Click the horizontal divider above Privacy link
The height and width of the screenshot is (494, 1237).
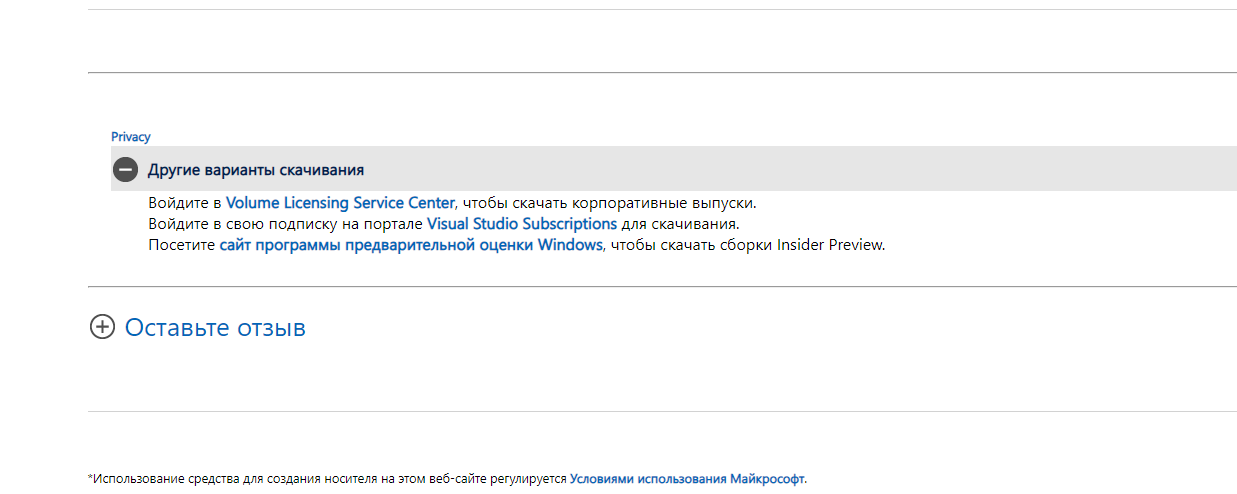point(662,72)
